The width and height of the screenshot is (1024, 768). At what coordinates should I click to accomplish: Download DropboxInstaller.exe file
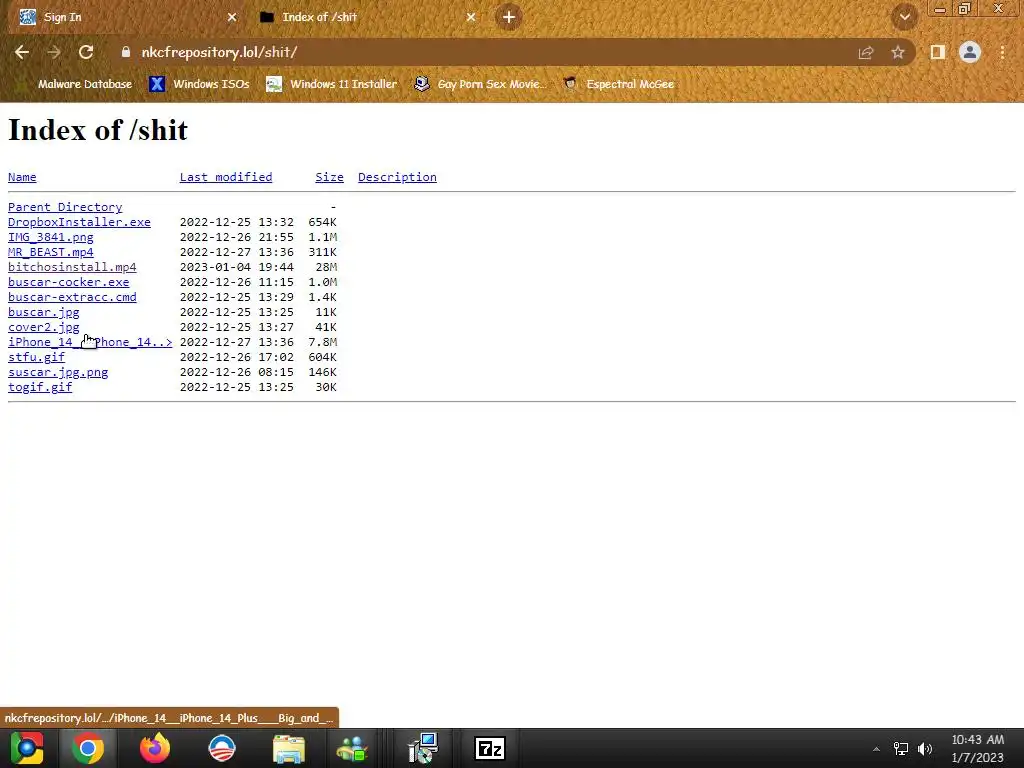coord(79,222)
